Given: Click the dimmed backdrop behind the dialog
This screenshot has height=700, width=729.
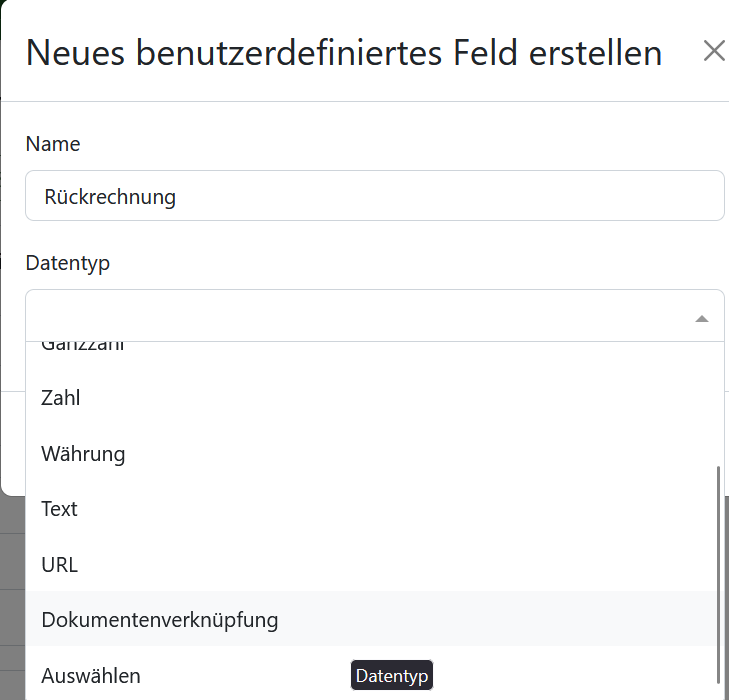Looking at the screenshot, I should pyautogui.click(x=13, y=595).
